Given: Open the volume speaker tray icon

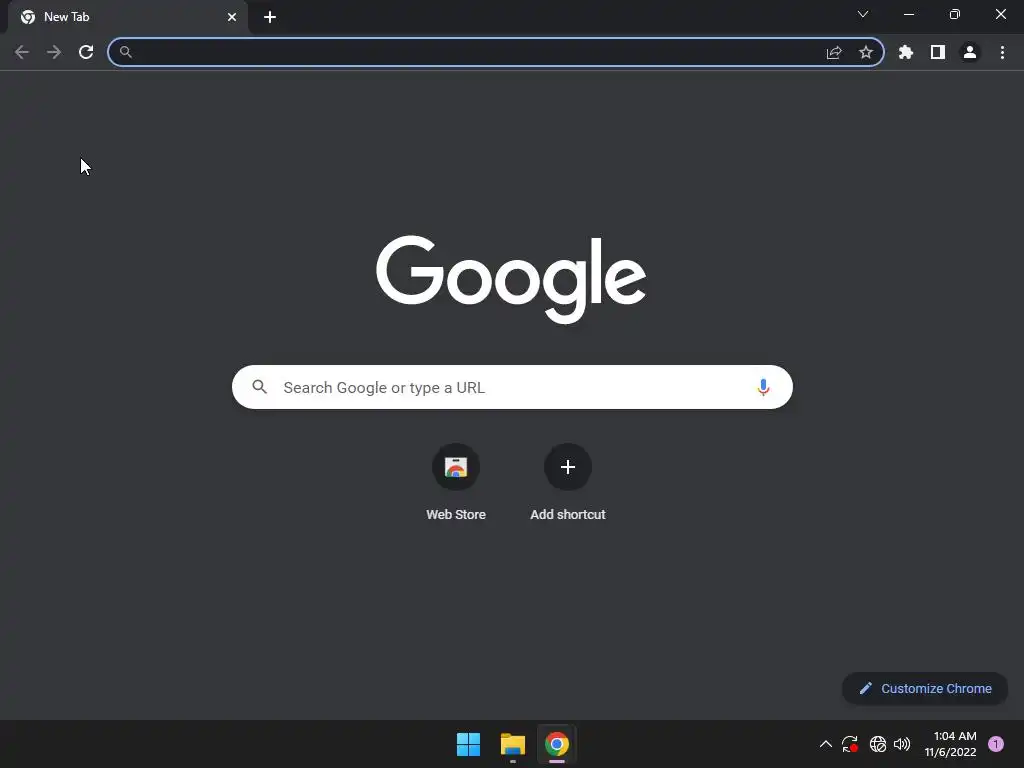Looking at the screenshot, I should [902, 744].
